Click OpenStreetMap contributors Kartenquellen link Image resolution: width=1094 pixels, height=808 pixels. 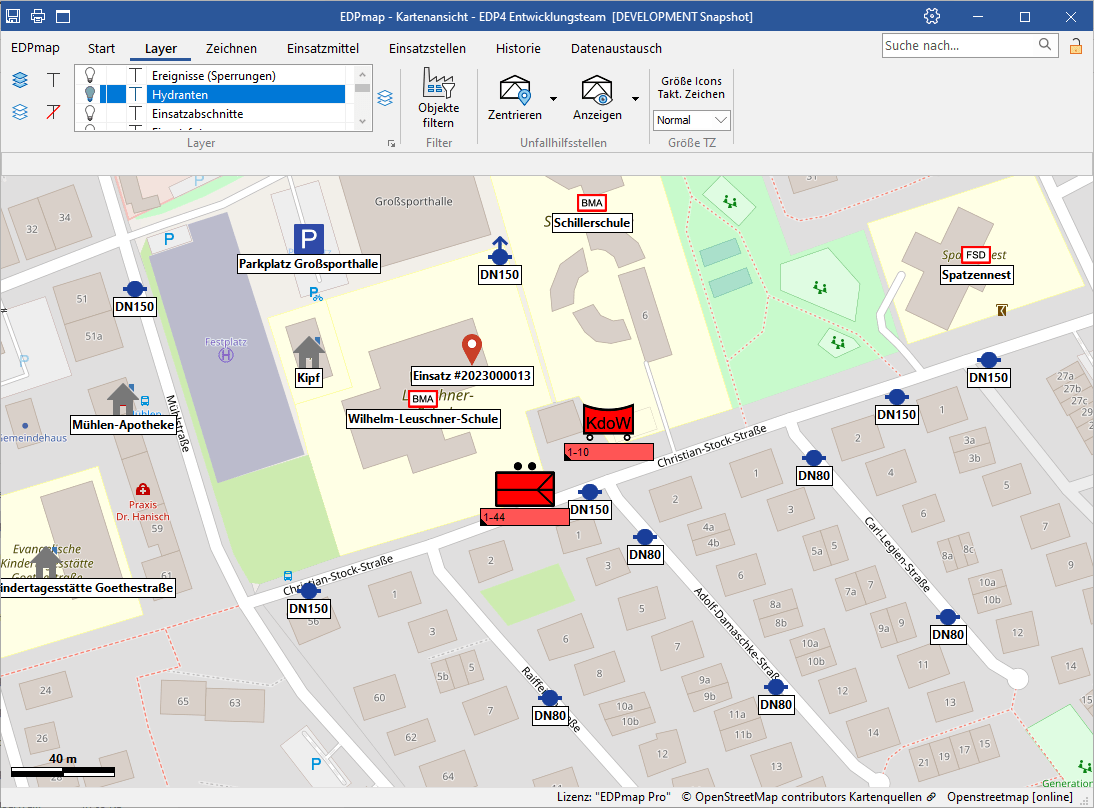[x=809, y=797]
